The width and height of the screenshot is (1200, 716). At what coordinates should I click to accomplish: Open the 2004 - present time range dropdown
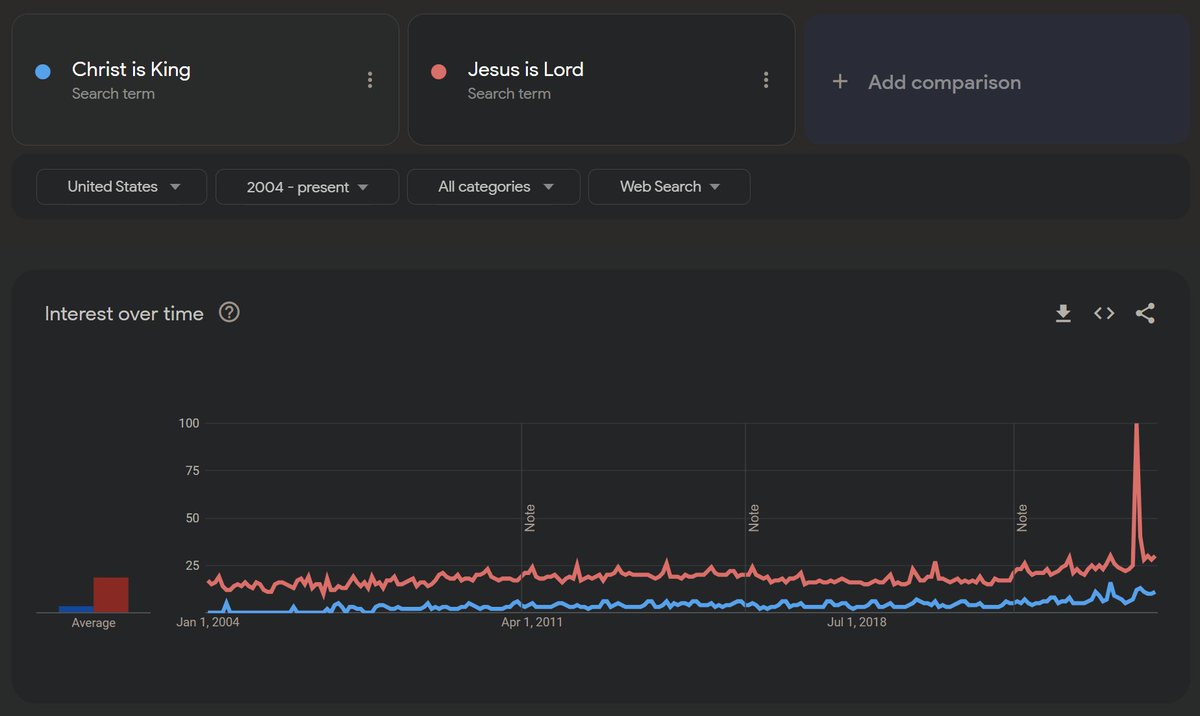coord(307,187)
